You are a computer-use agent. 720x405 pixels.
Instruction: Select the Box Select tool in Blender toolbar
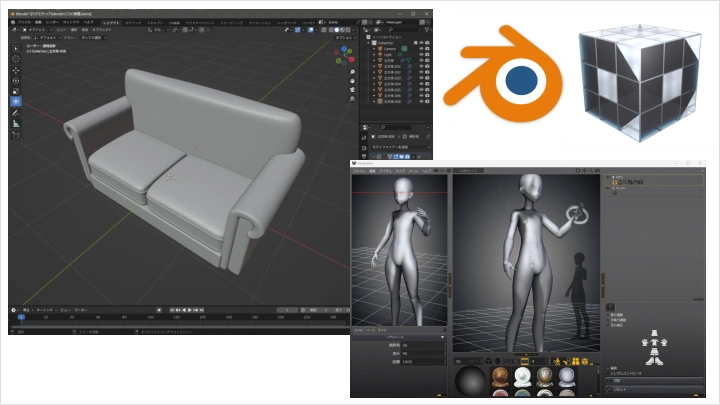[16, 48]
